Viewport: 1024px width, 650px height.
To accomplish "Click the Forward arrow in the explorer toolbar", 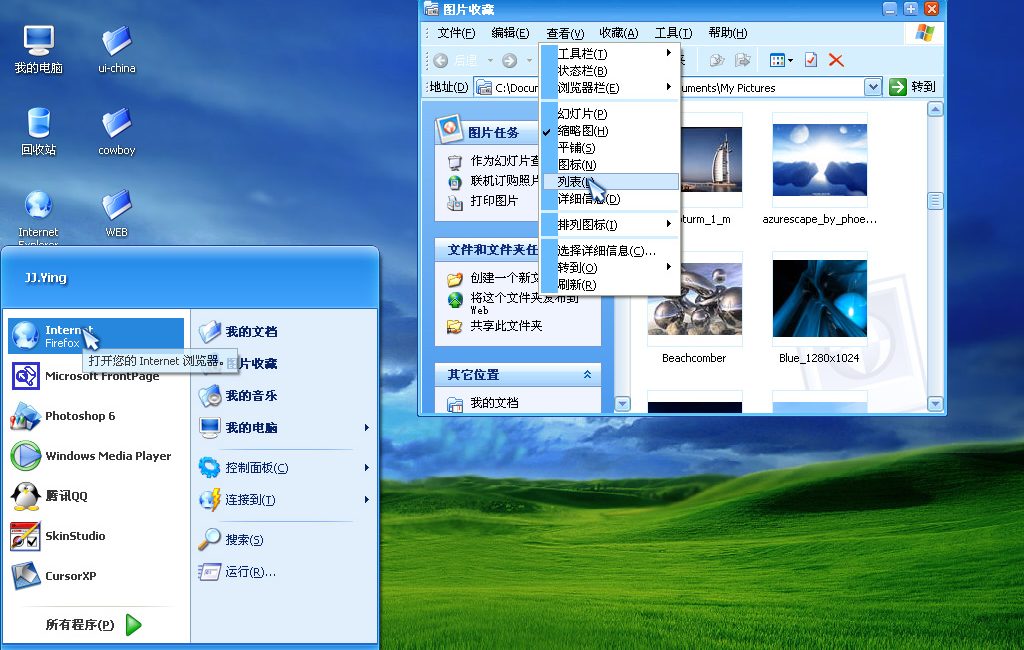I will point(509,61).
